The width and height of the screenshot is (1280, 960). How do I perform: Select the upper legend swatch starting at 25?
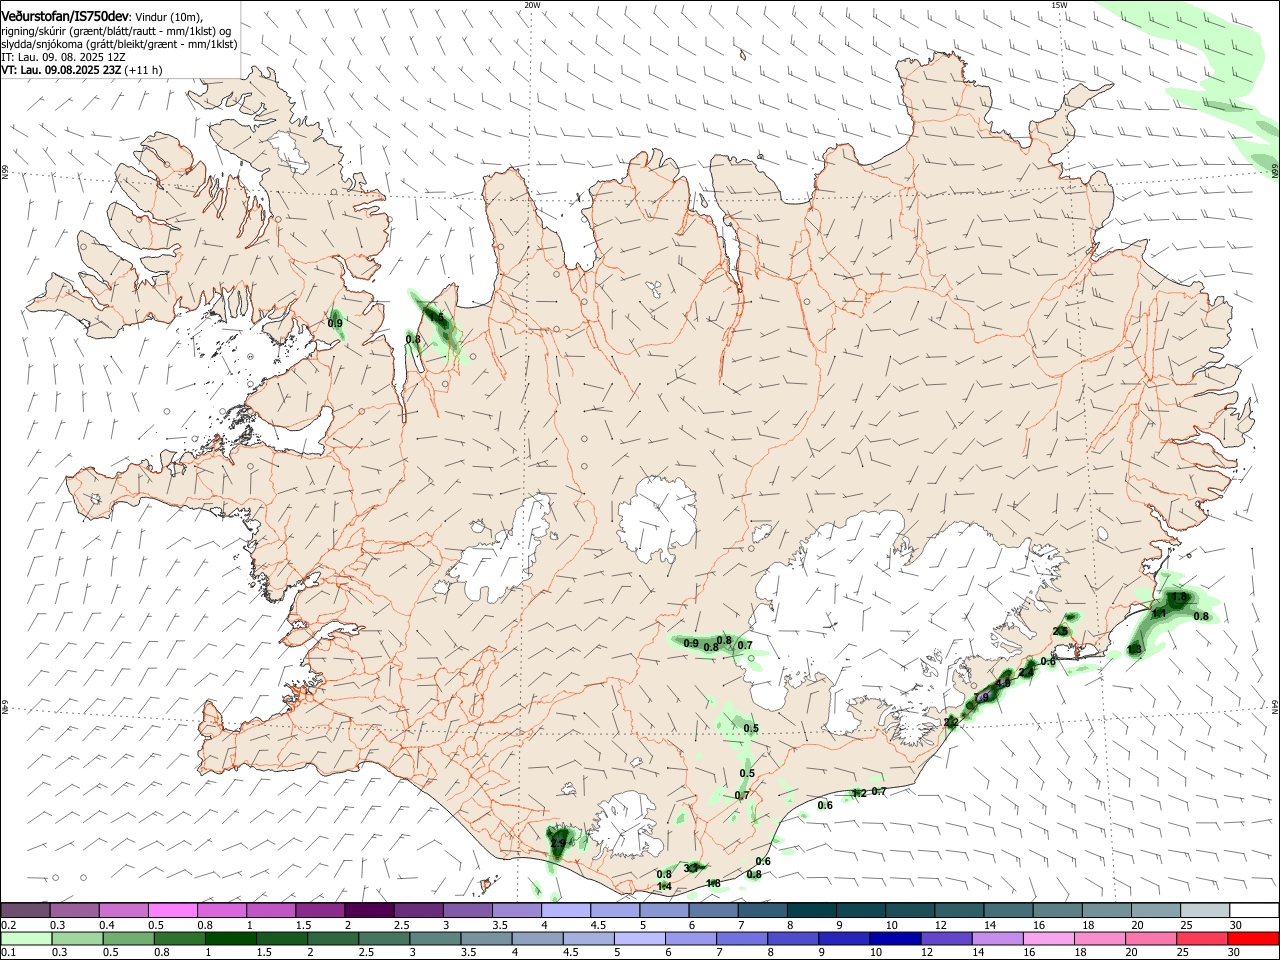pyautogui.click(x=1205, y=911)
